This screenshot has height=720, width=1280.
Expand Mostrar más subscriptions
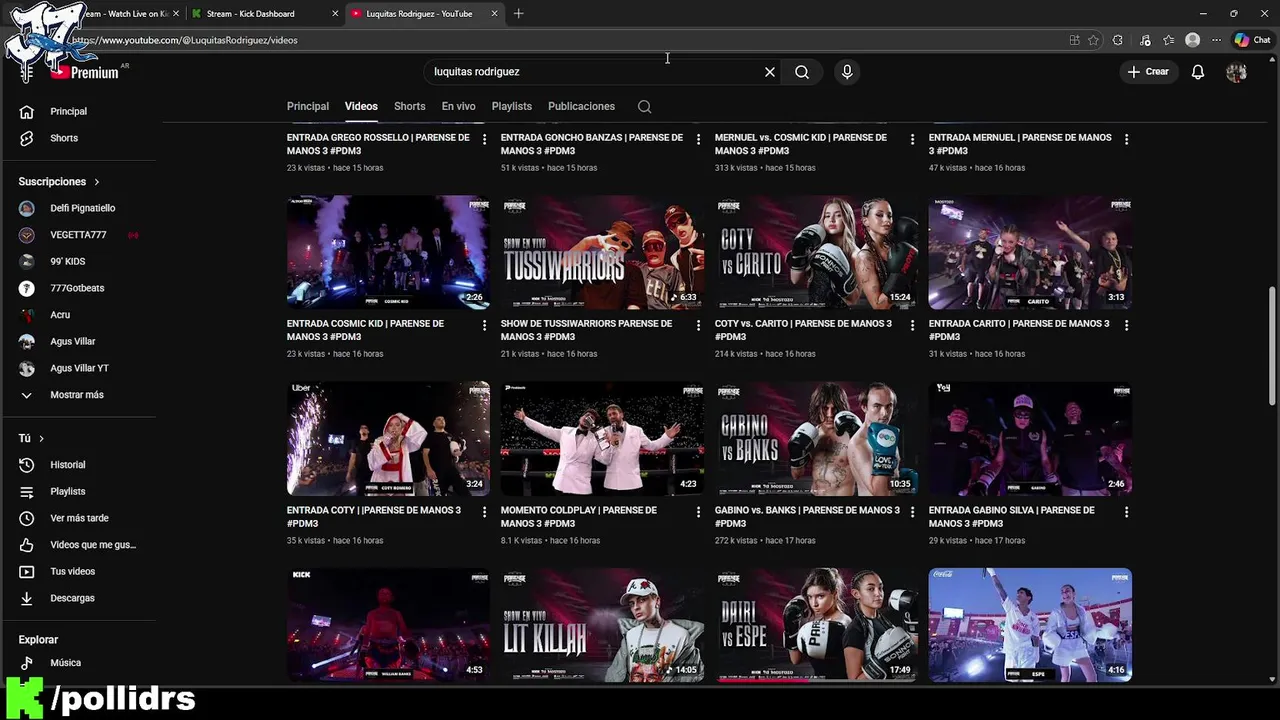pos(78,395)
